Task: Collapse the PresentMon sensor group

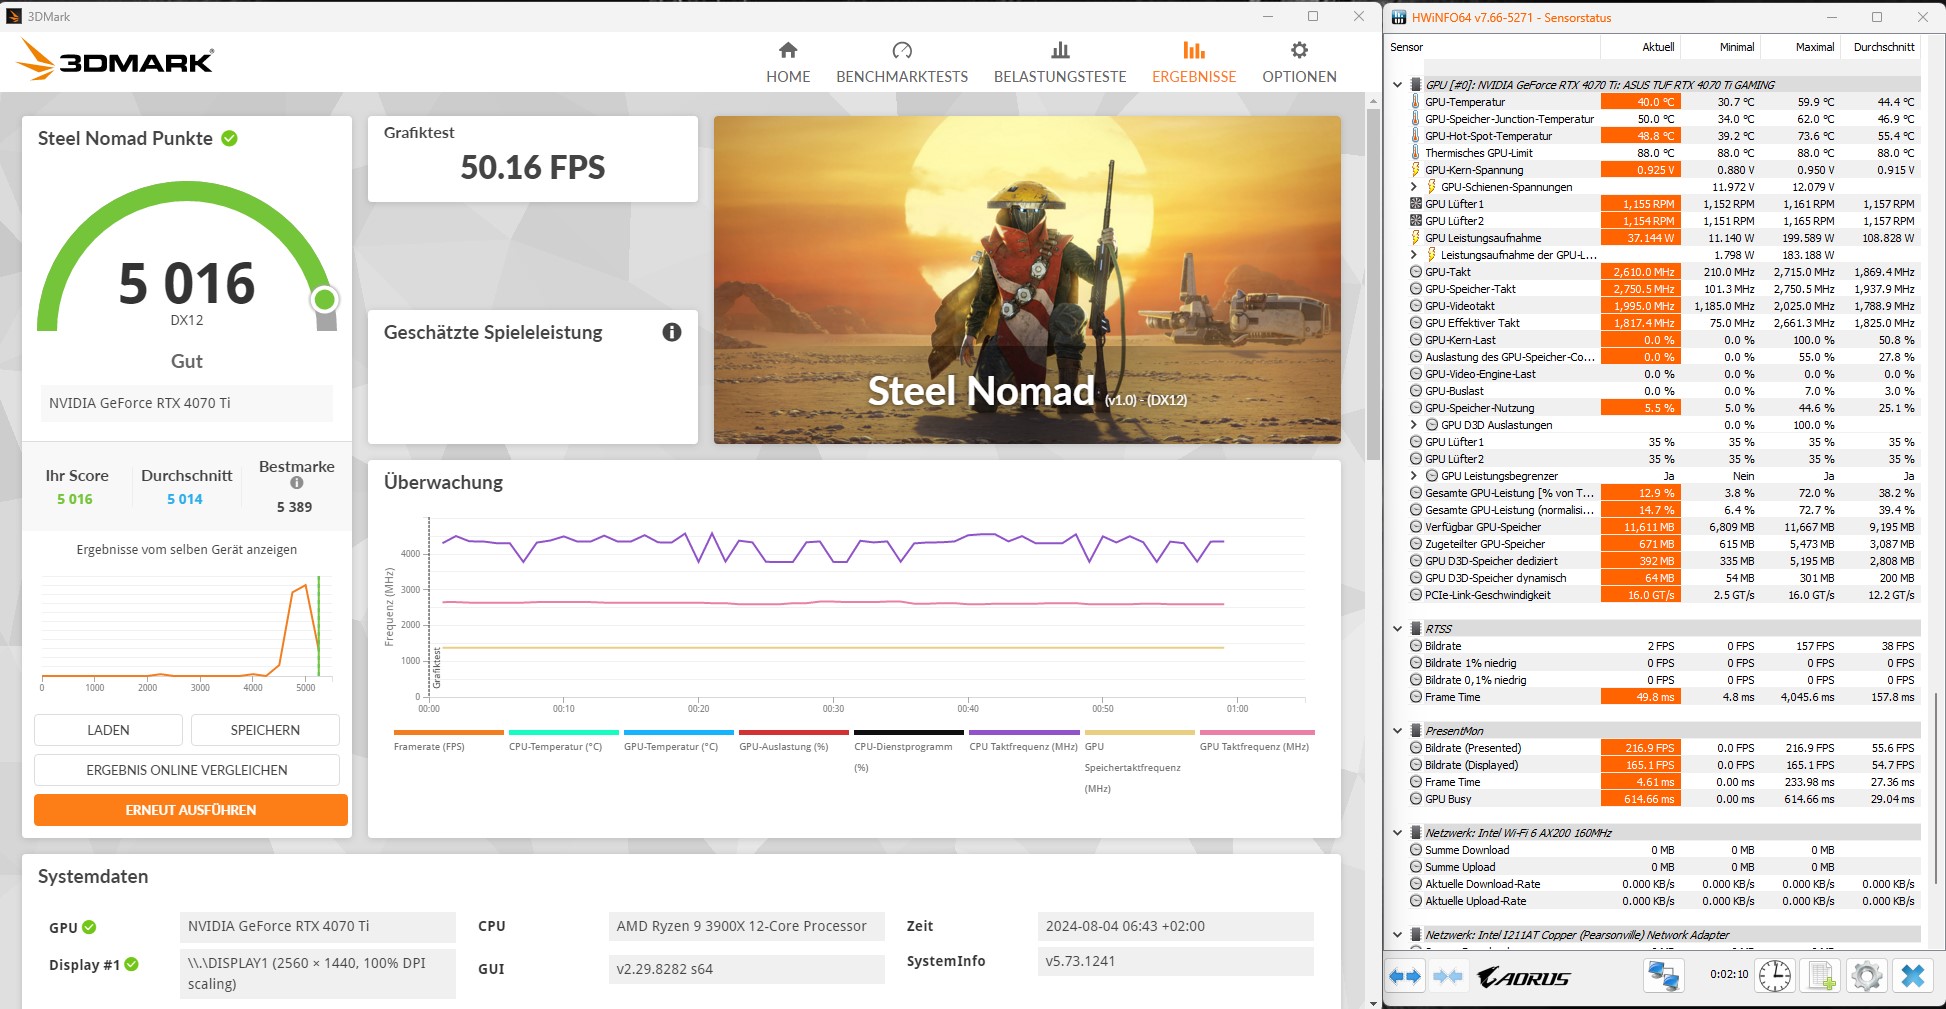Action: (x=1397, y=731)
